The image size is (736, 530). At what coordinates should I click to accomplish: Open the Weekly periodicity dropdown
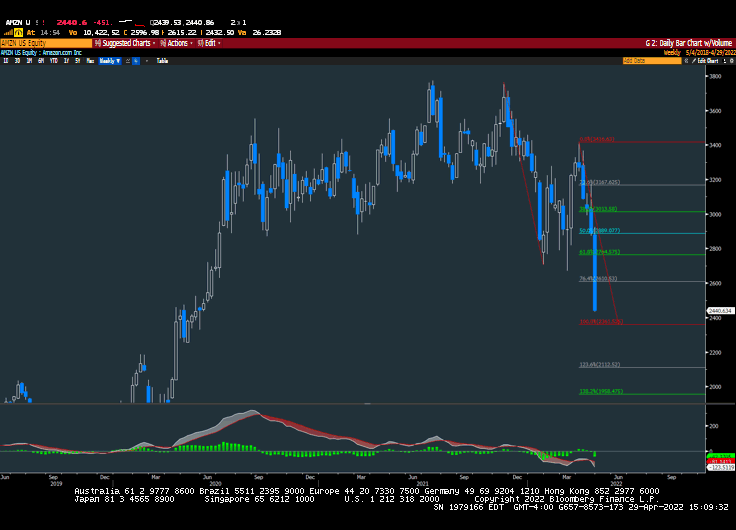pyautogui.click(x=110, y=61)
